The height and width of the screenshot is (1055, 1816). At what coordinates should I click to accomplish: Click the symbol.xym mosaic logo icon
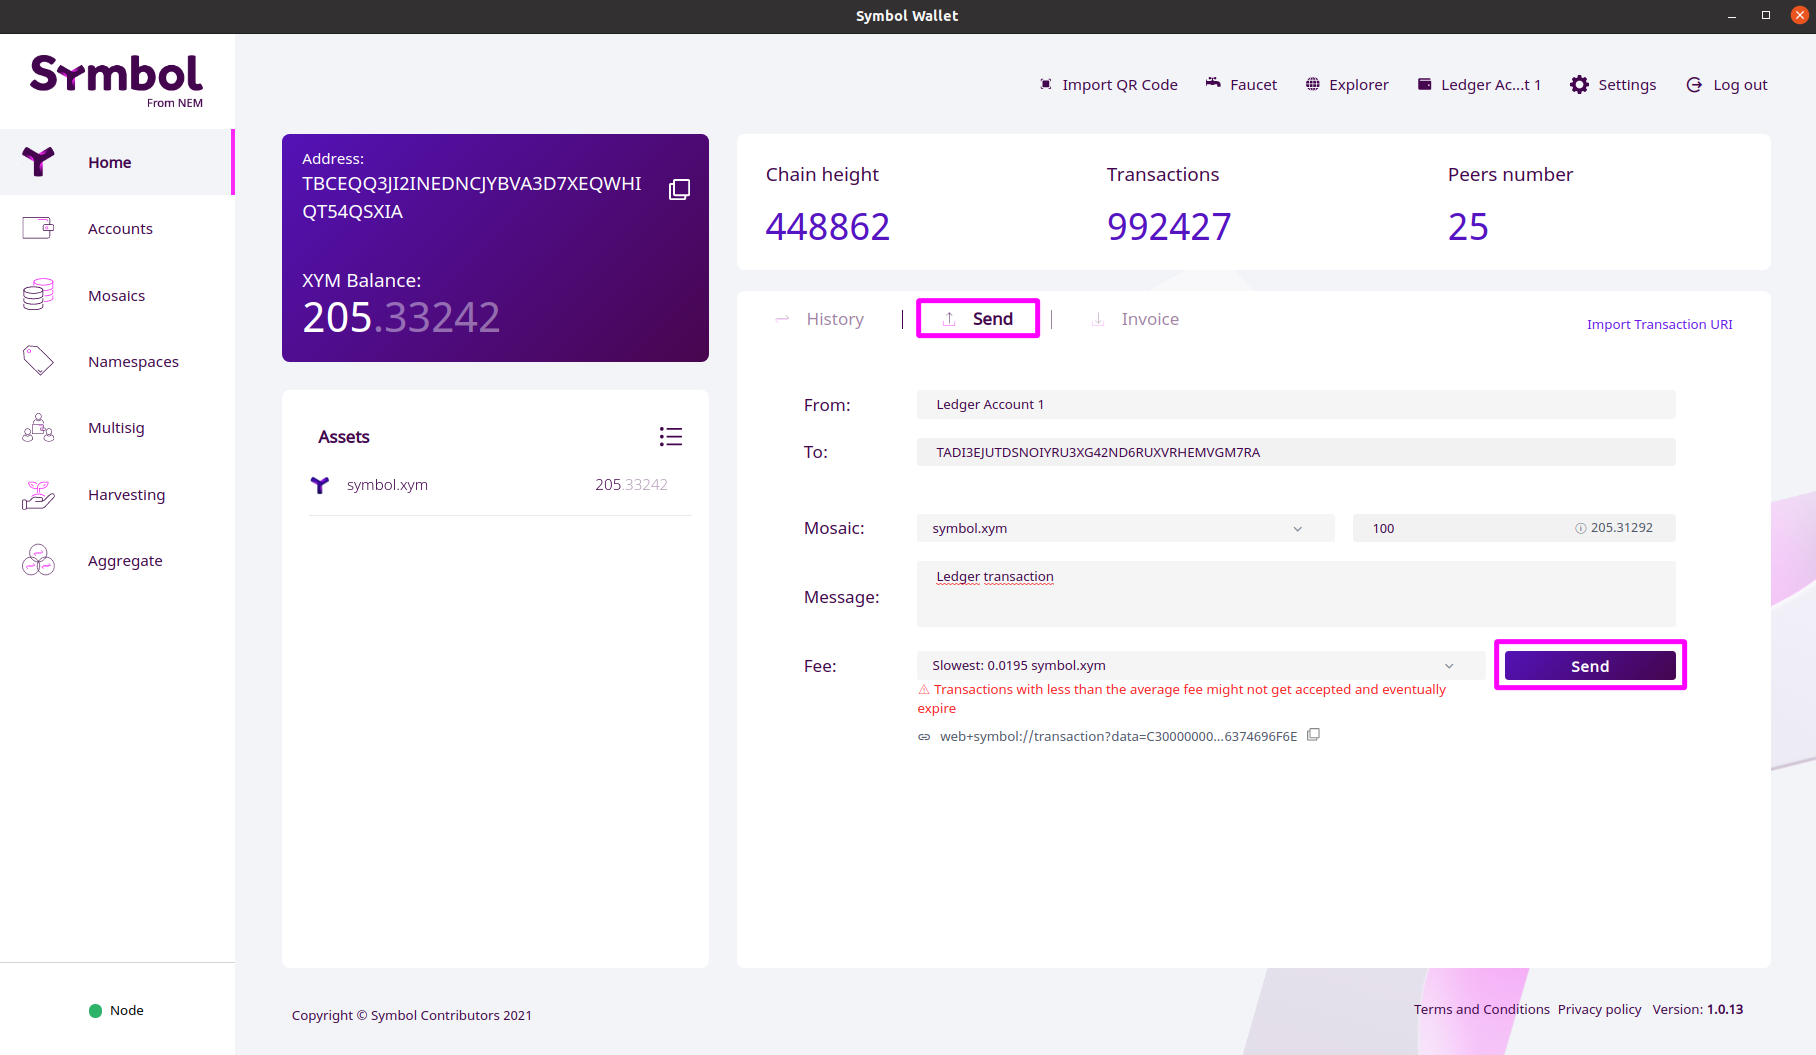(320, 485)
